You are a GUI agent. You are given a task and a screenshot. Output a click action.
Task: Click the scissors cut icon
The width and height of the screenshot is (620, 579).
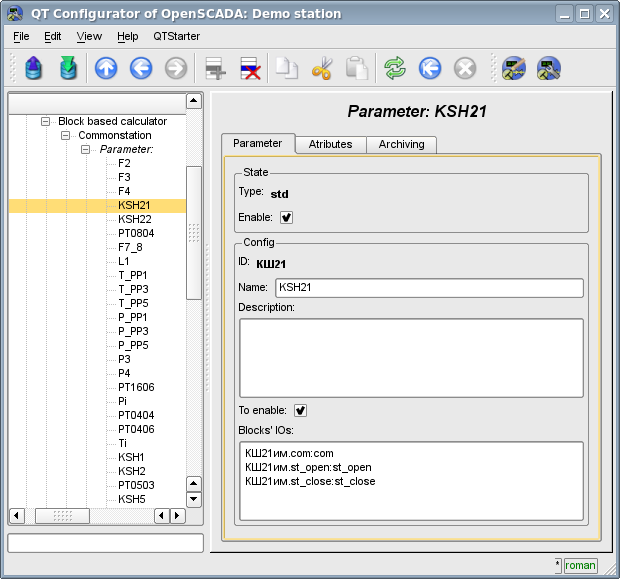pos(322,68)
